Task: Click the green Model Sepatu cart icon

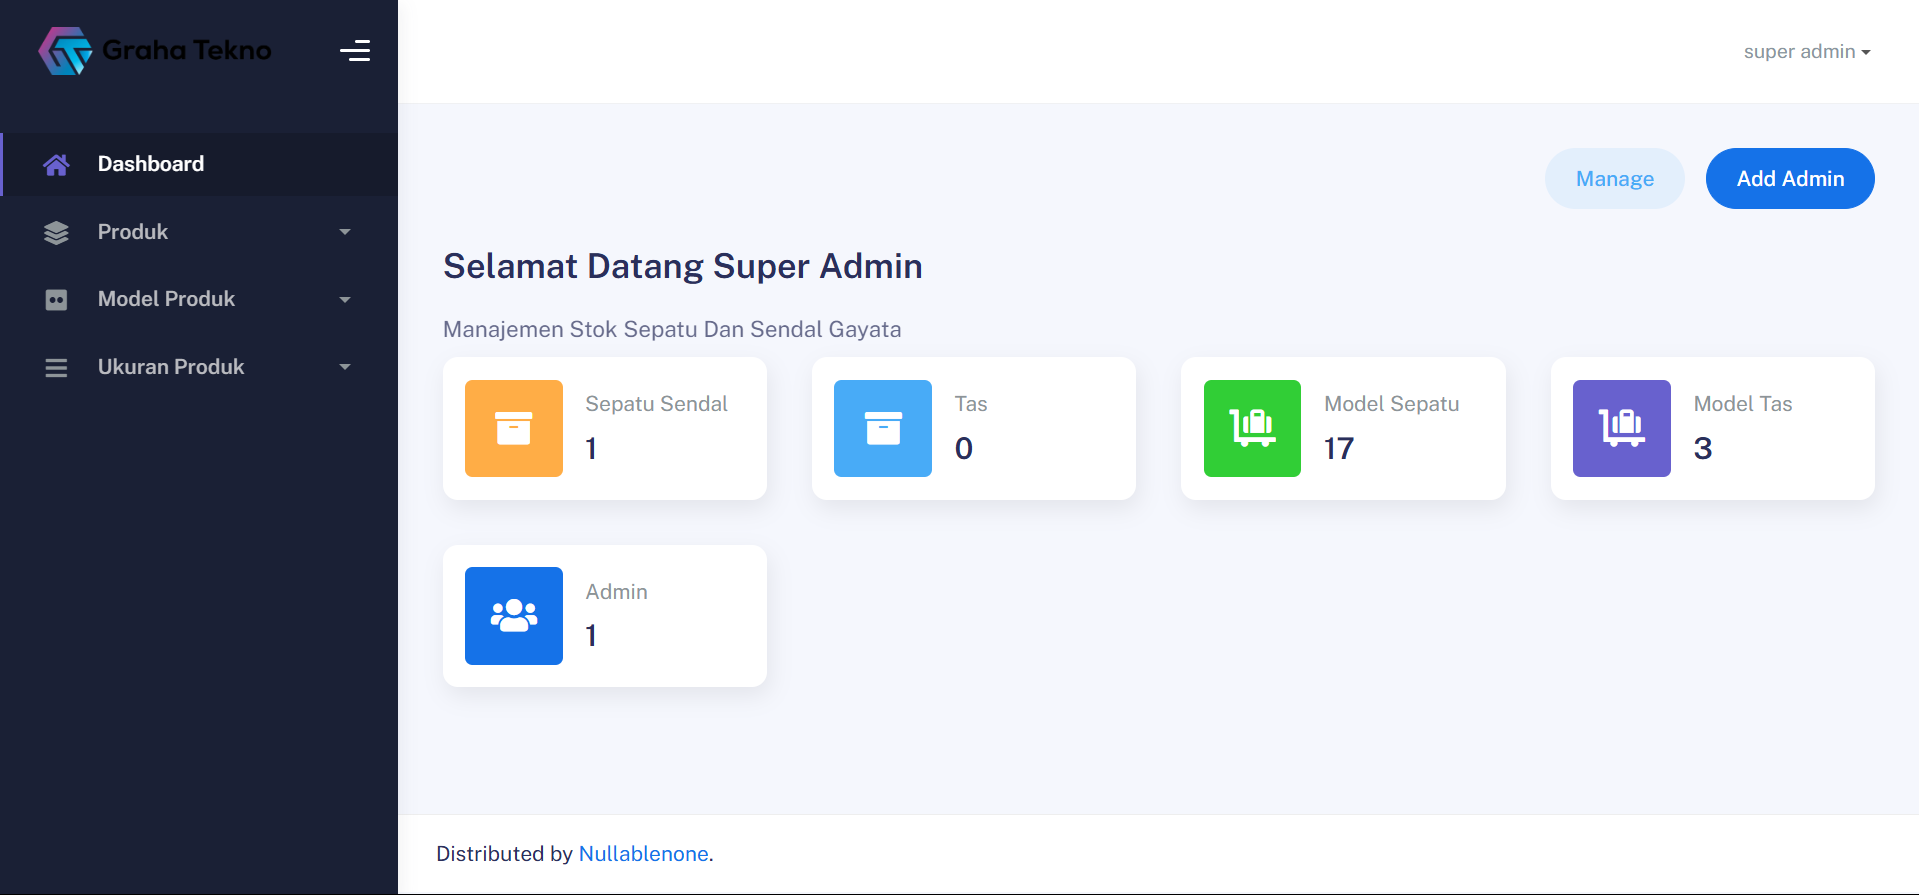Action: pos(1252,428)
